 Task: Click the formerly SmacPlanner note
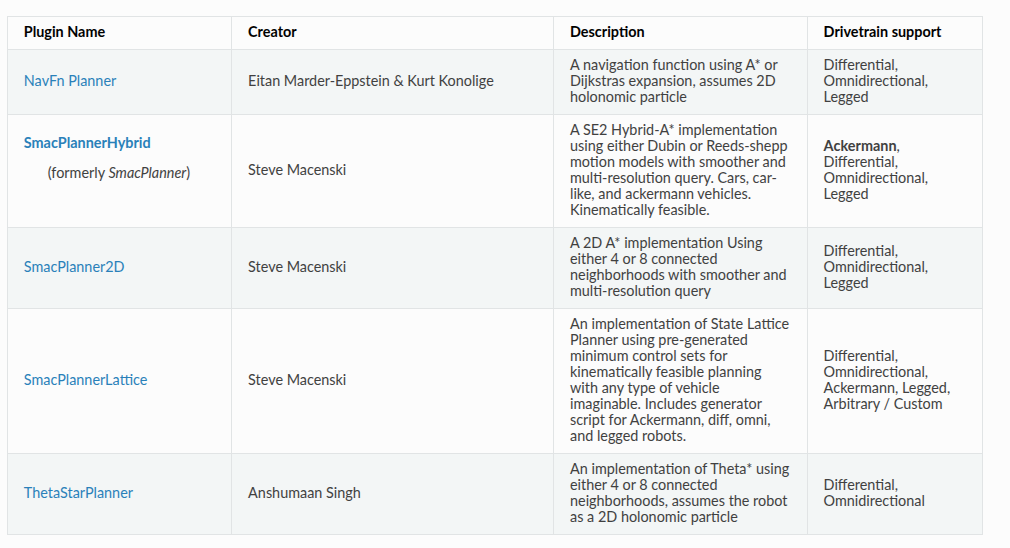[x=119, y=173]
